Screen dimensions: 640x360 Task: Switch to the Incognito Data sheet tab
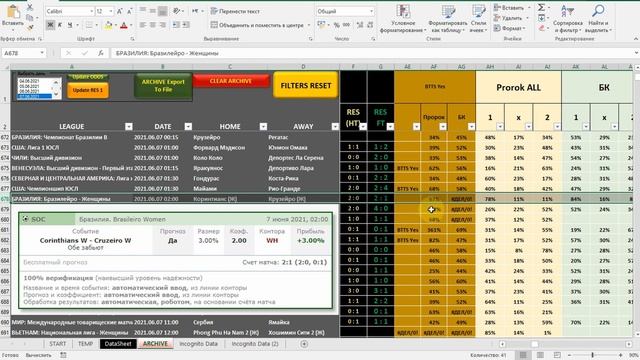[x=198, y=344]
